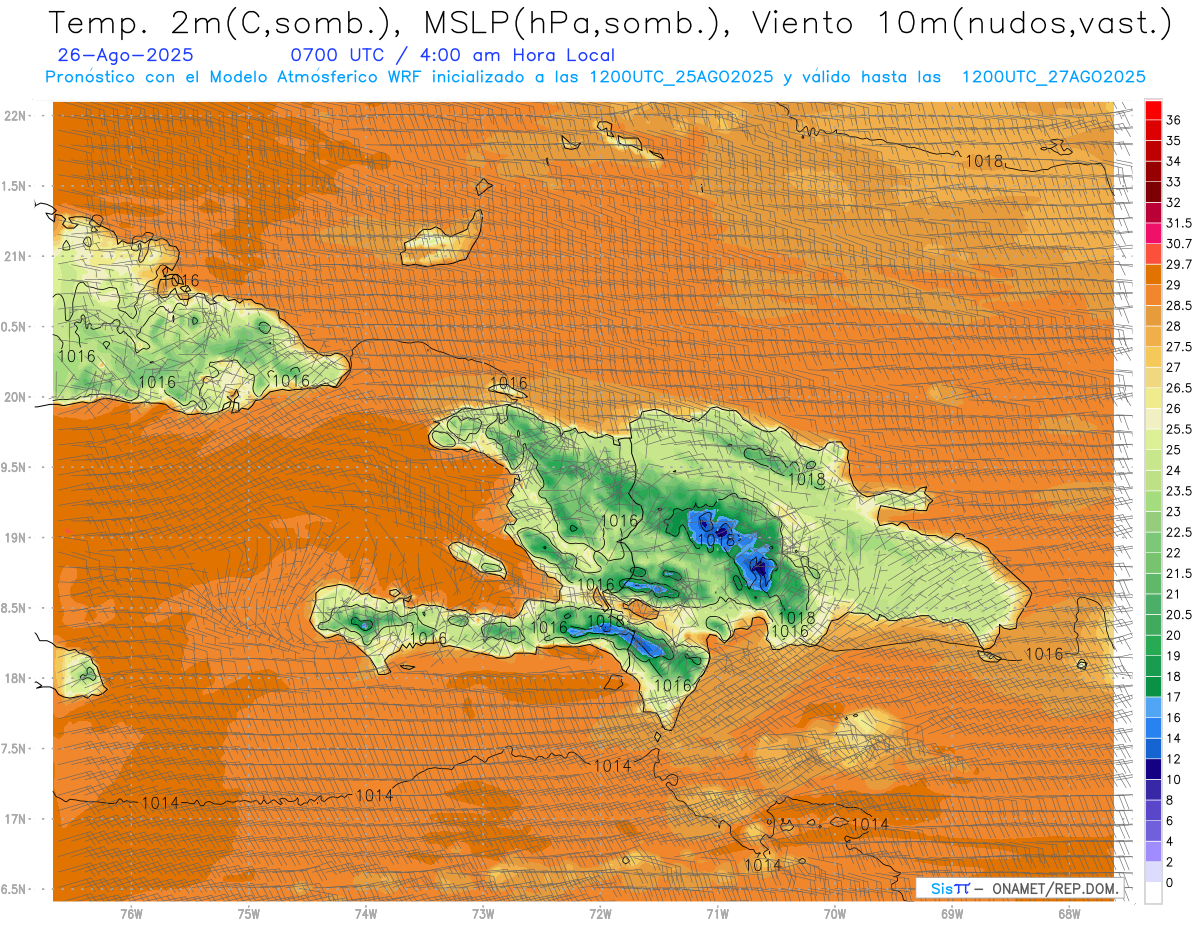The height and width of the screenshot is (927, 1200).
Task: Click legend value "26.5" on the color scale
Action: click(x=1179, y=388)
